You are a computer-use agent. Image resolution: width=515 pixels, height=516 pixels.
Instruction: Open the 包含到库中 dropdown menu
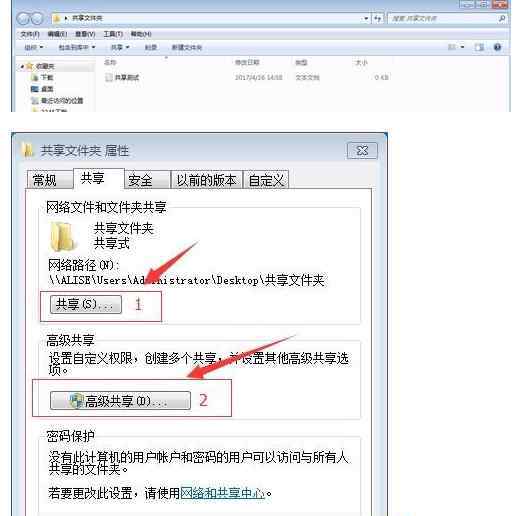77,47
